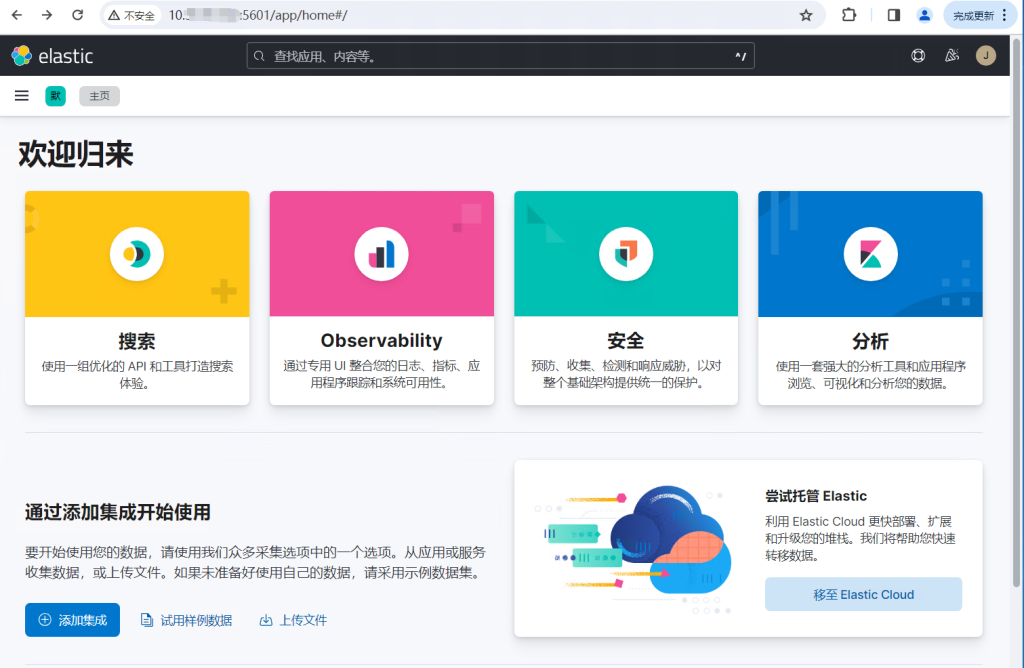Click the search field 查找应用、内容等
Image resolution: width=1024 pixels, height=668 pixels.
pos(500,56)
